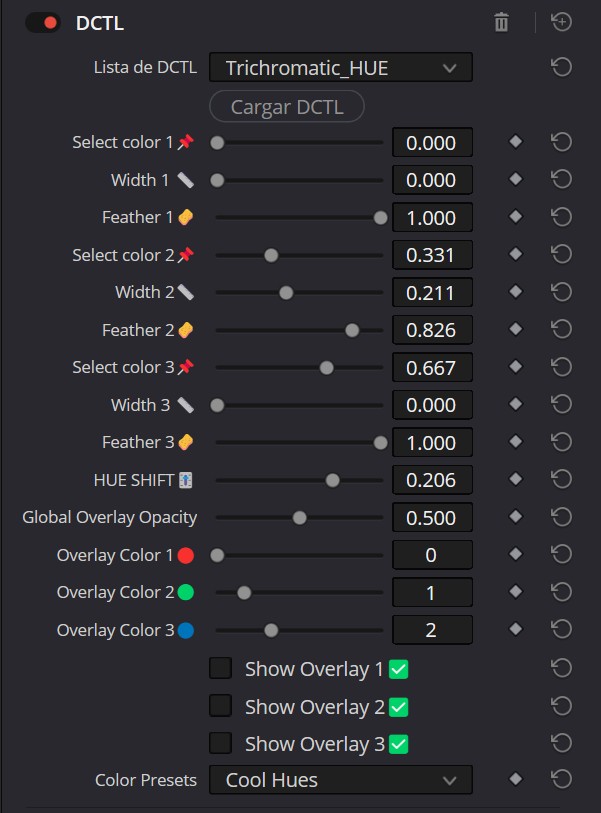Add keyframe for Select color 1
Screen dimensions: 601x813
[x=516, y=143]
